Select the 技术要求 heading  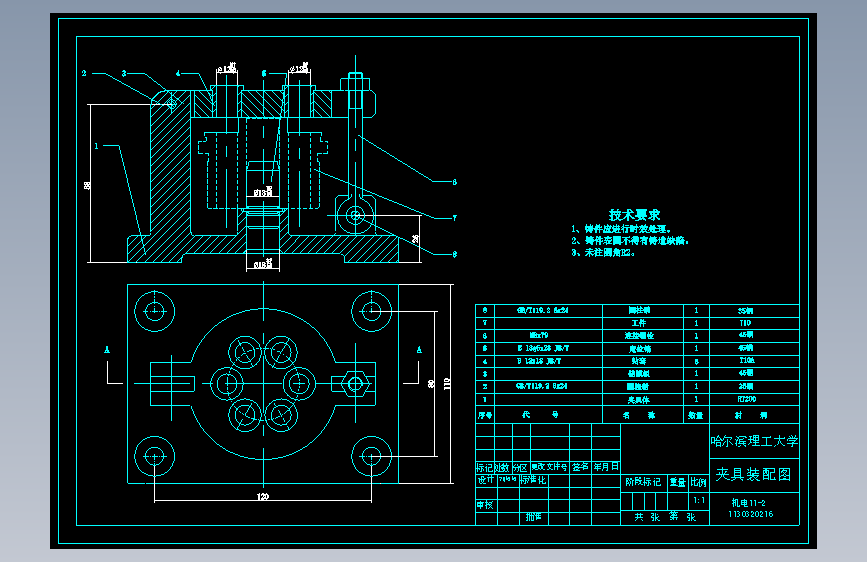pyautogui.click(x=634, y=215)
